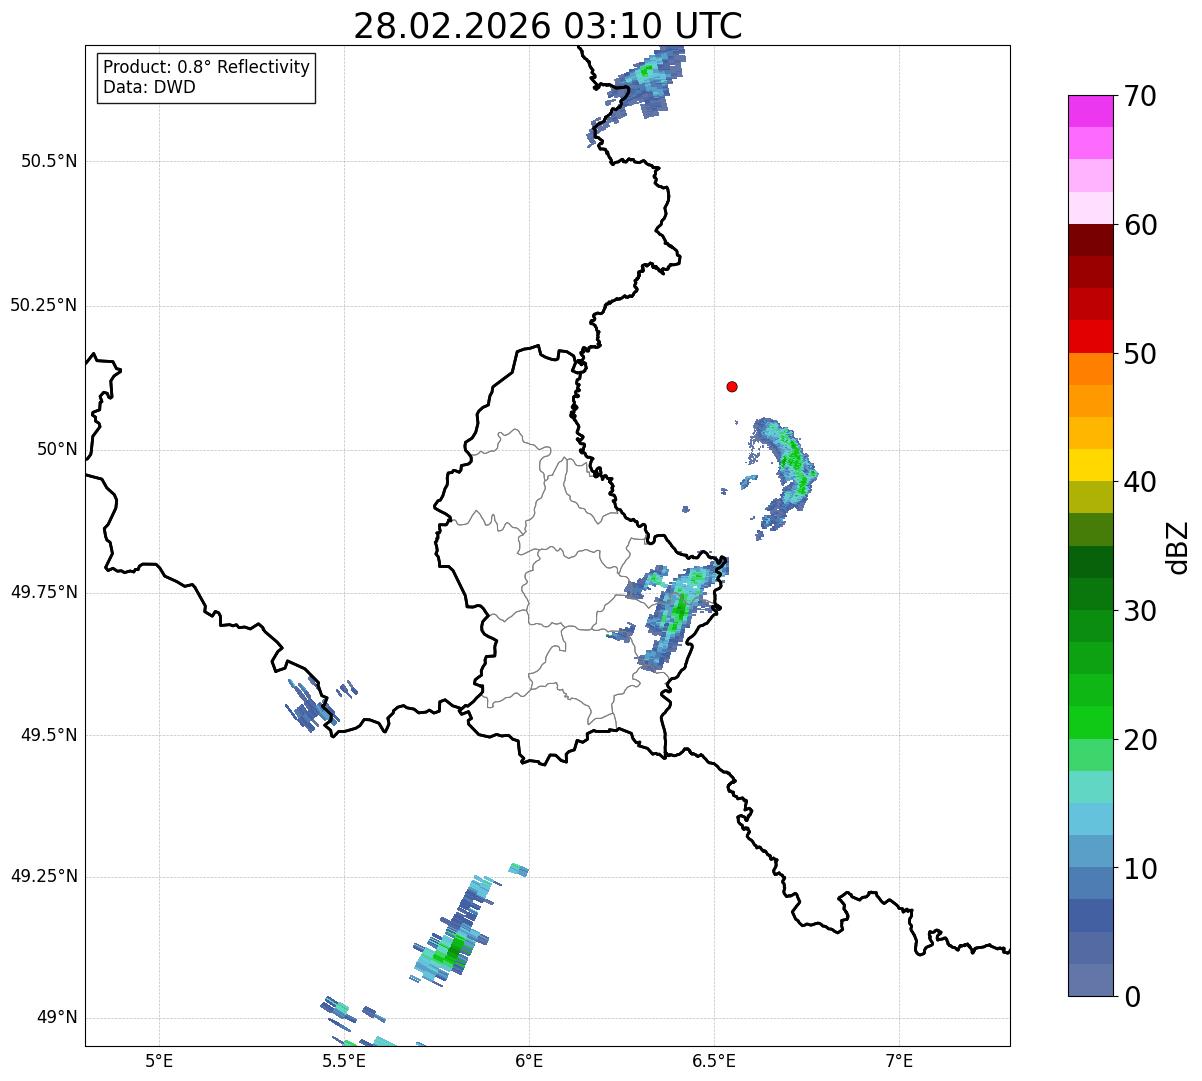Click the "dBZ" colorbar label

(1177, 547)
